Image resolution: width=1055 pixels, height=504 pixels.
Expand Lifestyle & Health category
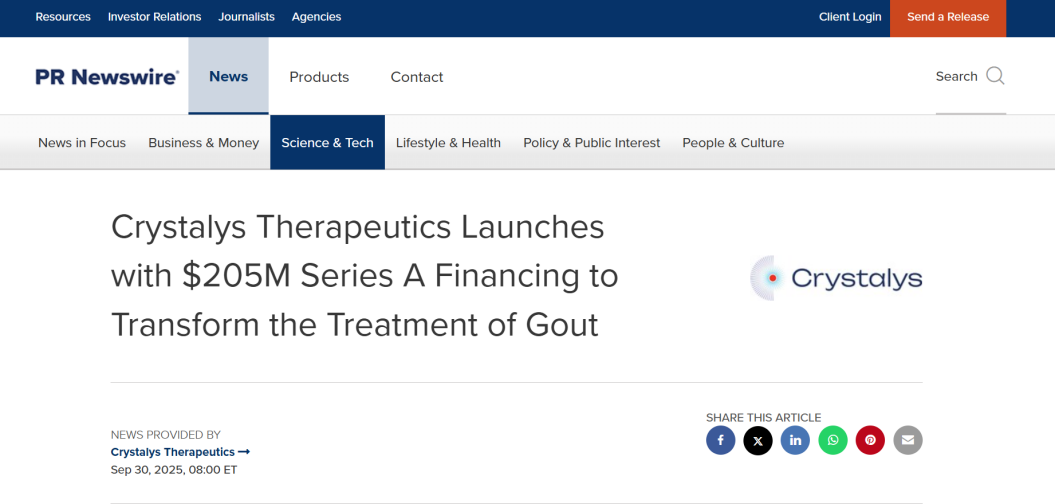pyautogui.click(x=448, y=143)
